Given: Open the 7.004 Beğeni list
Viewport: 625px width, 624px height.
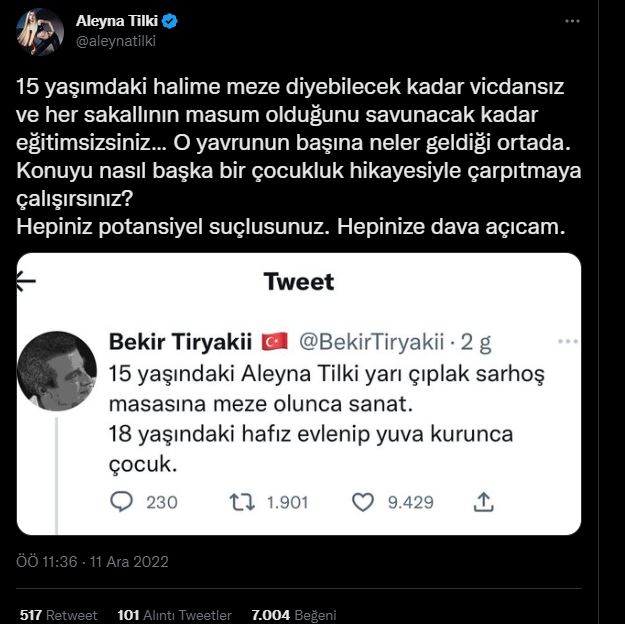Looking at the screenshot, I should (293, 614).
